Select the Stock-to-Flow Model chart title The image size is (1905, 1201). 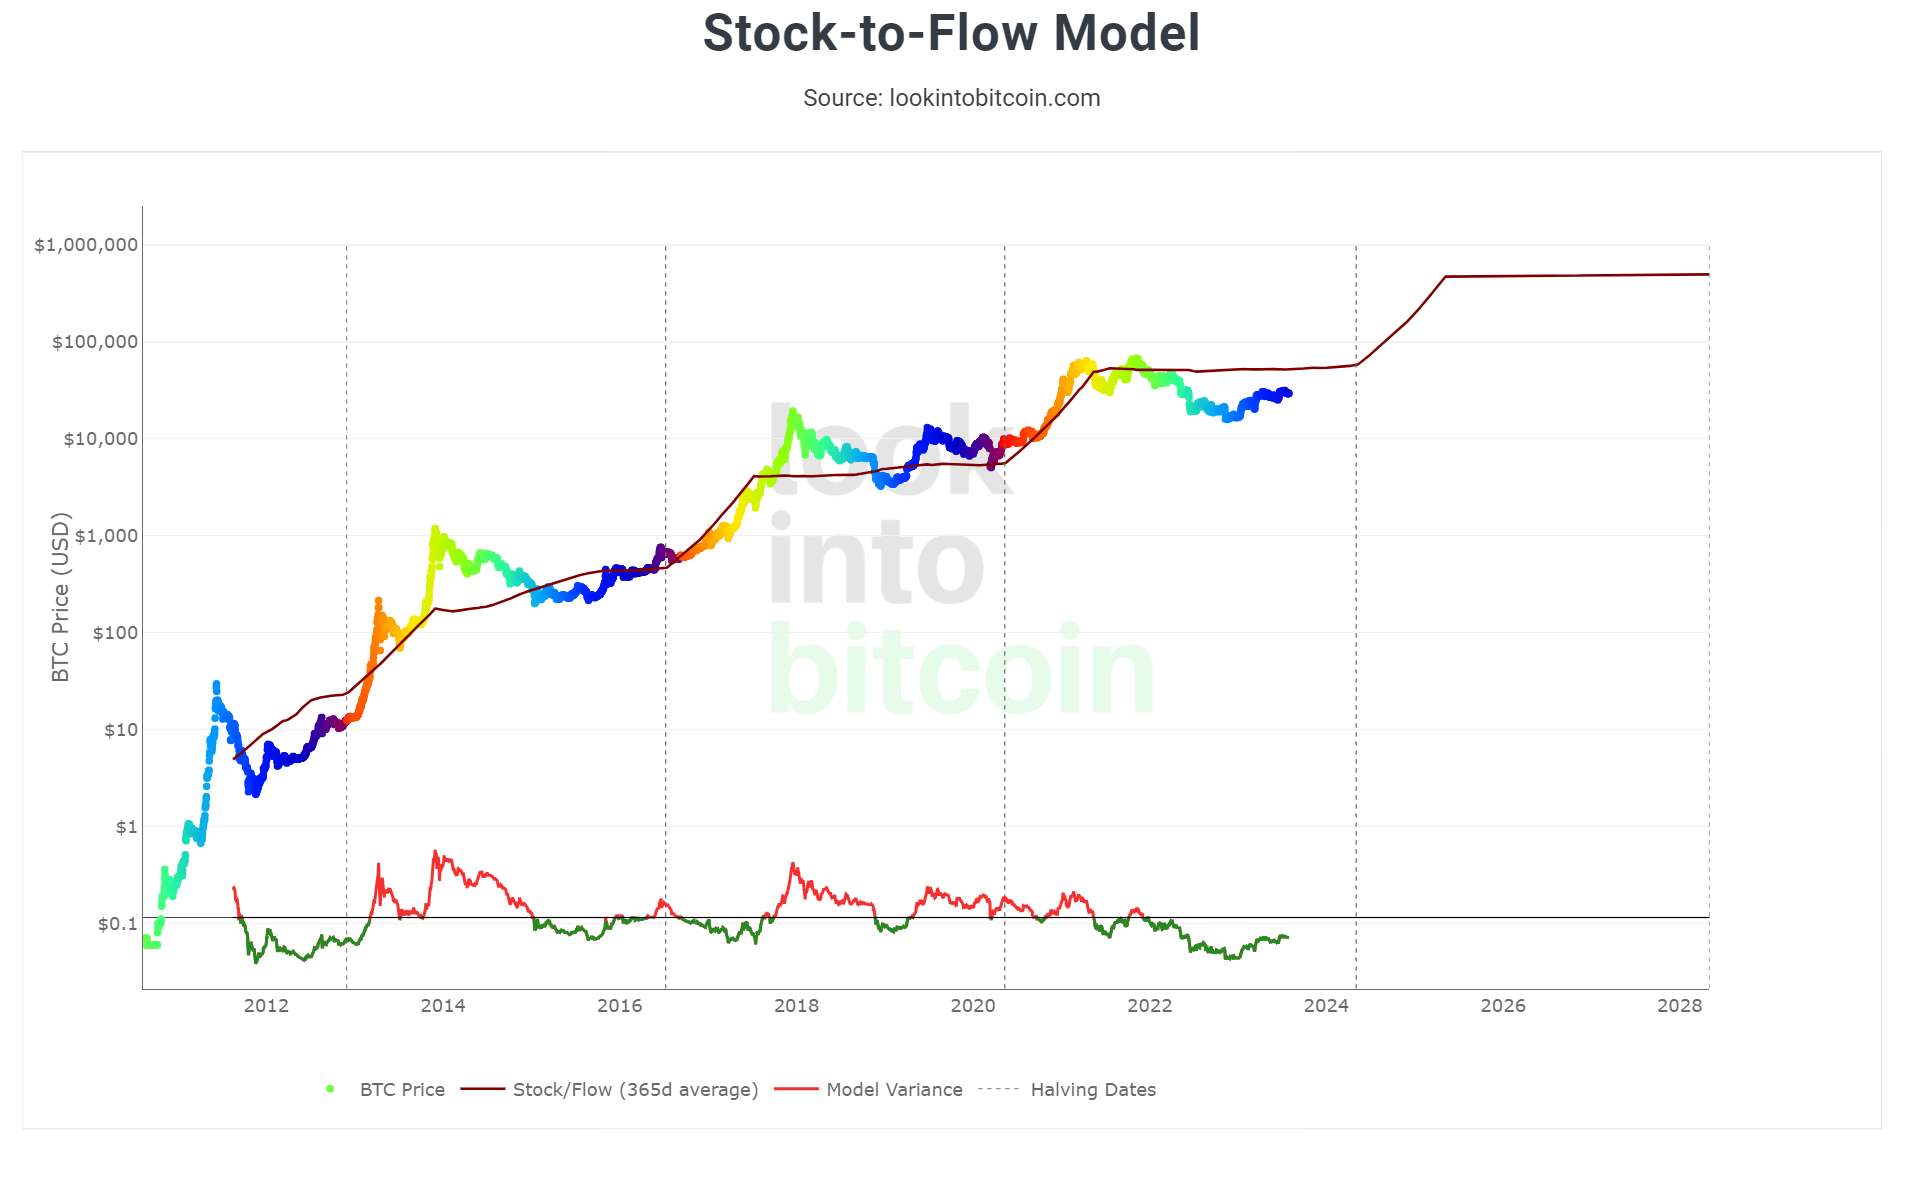click(x=951, y=33)
